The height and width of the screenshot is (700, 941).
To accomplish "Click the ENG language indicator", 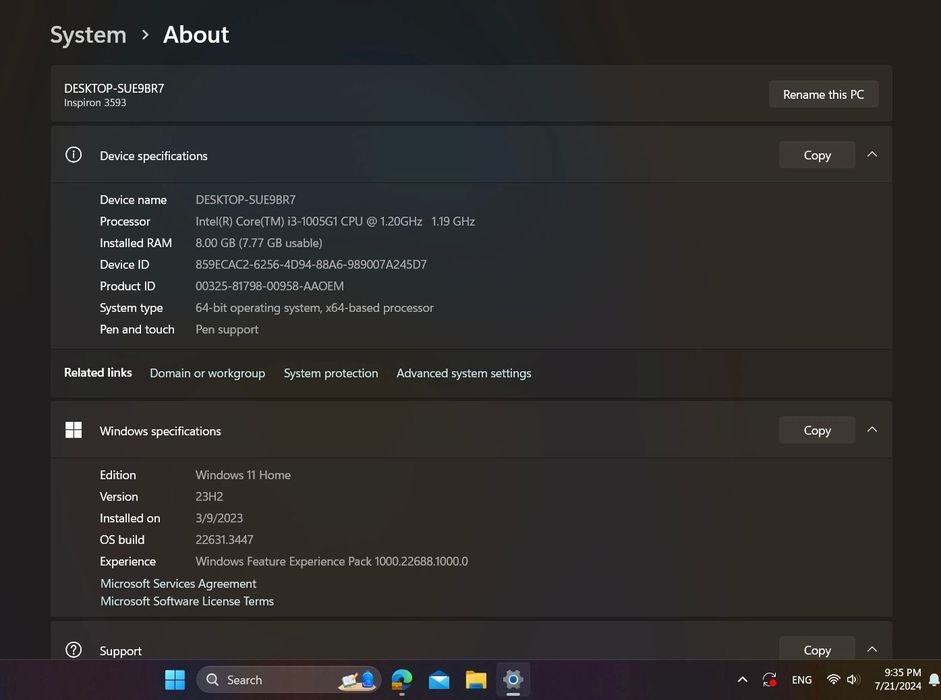I will tap(802, 680).
